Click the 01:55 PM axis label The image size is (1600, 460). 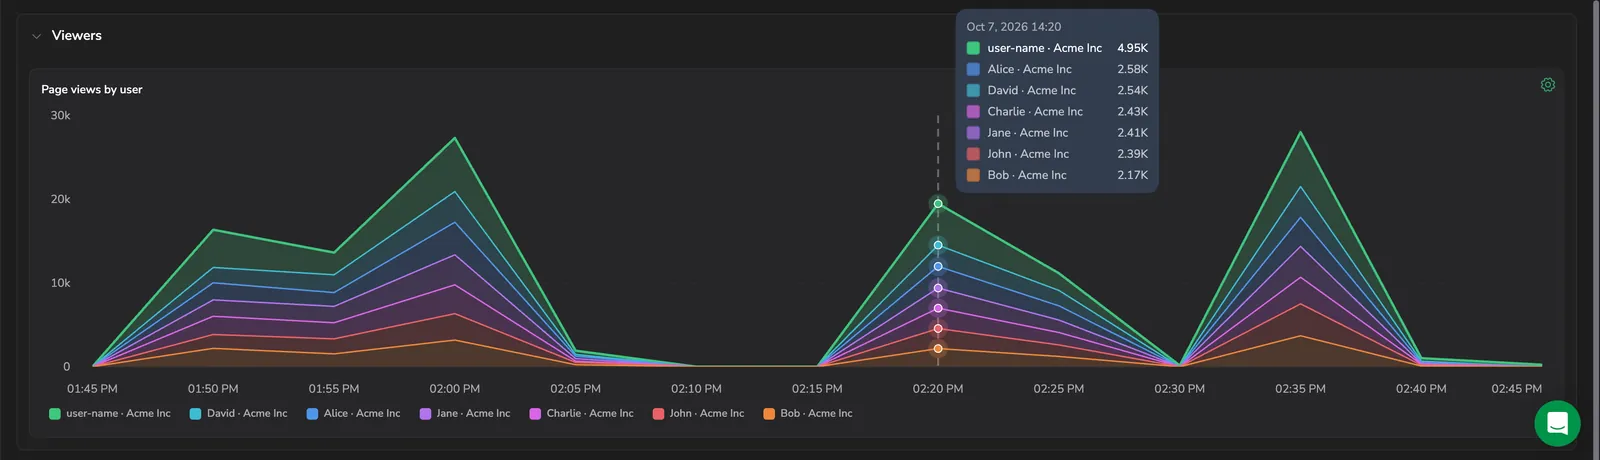pyautogui.click(x=334, y=389)
